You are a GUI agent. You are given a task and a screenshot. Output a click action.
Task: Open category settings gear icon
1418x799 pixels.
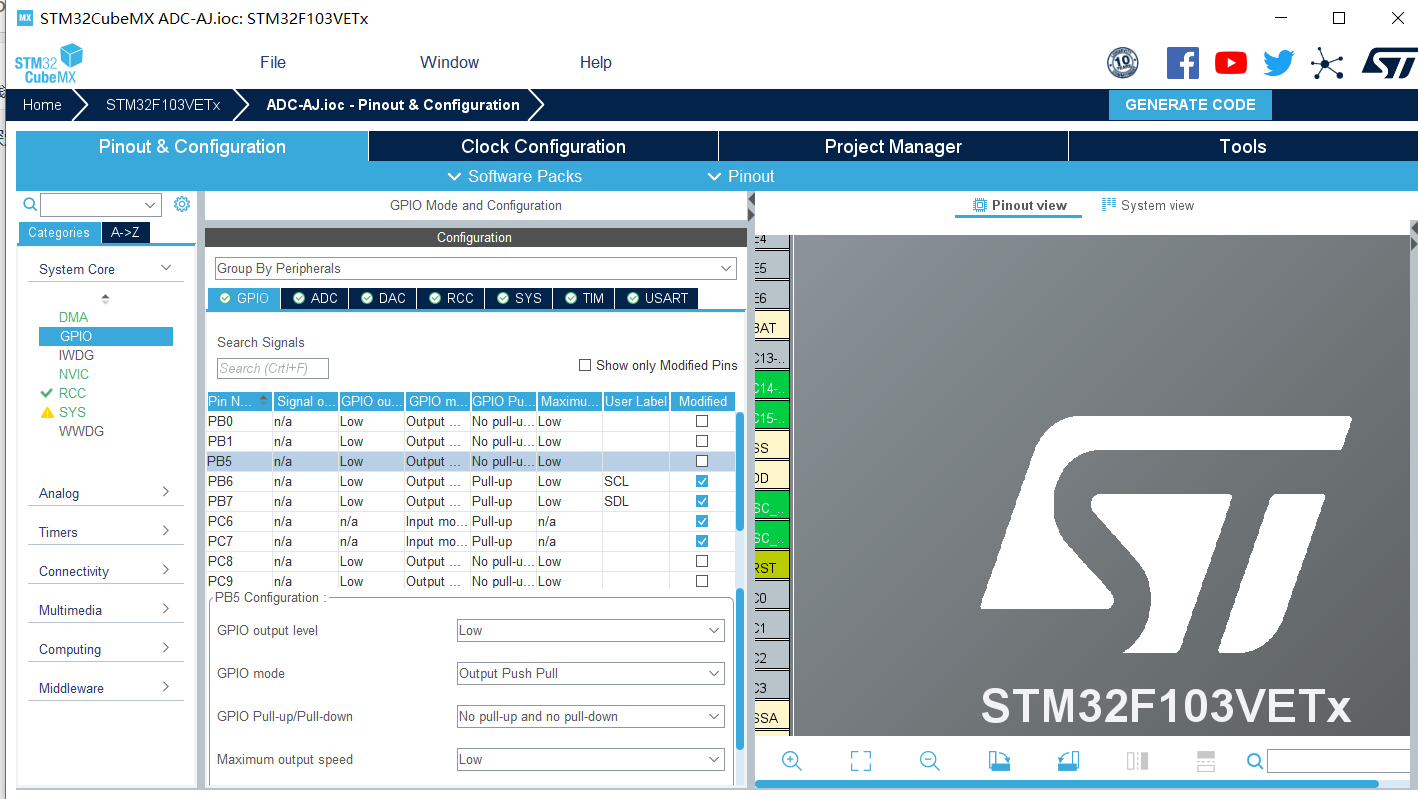coord(181,204)
